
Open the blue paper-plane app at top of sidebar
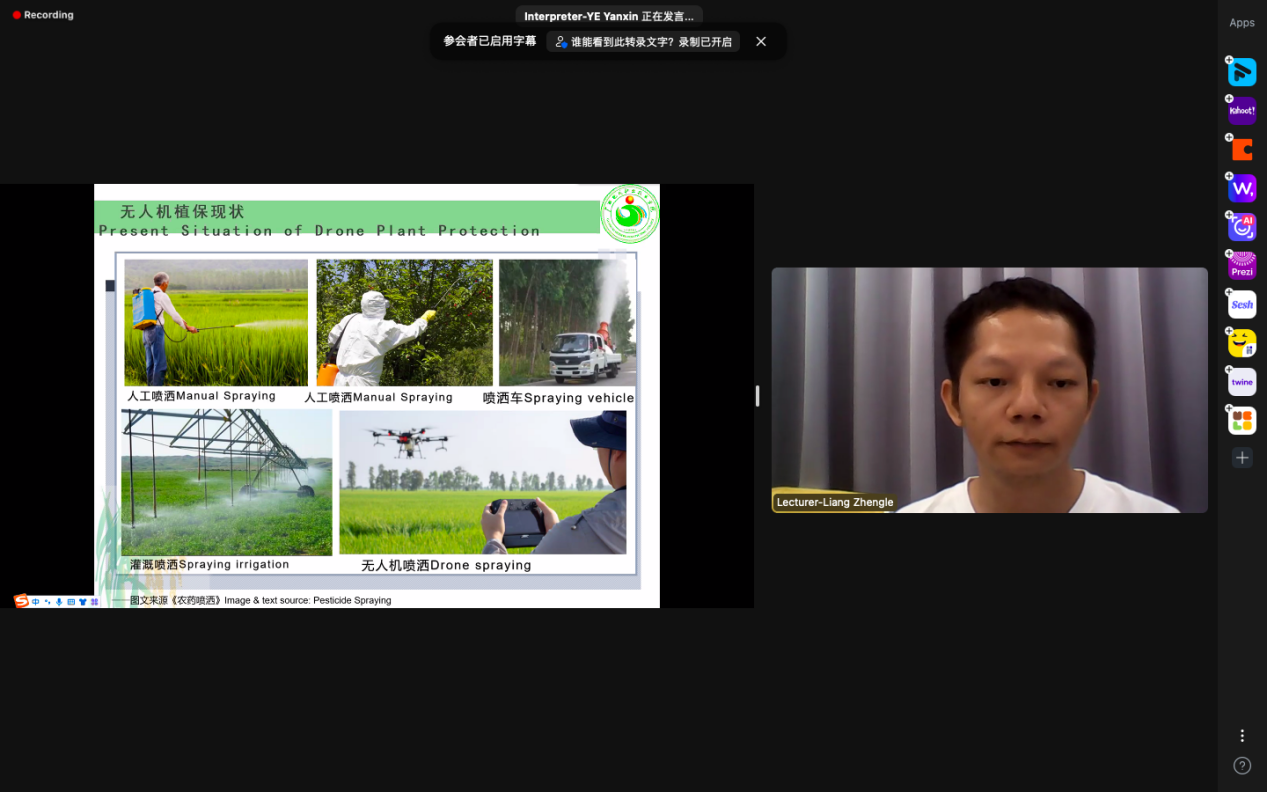pyautogui.click(x=1242, y=72)
